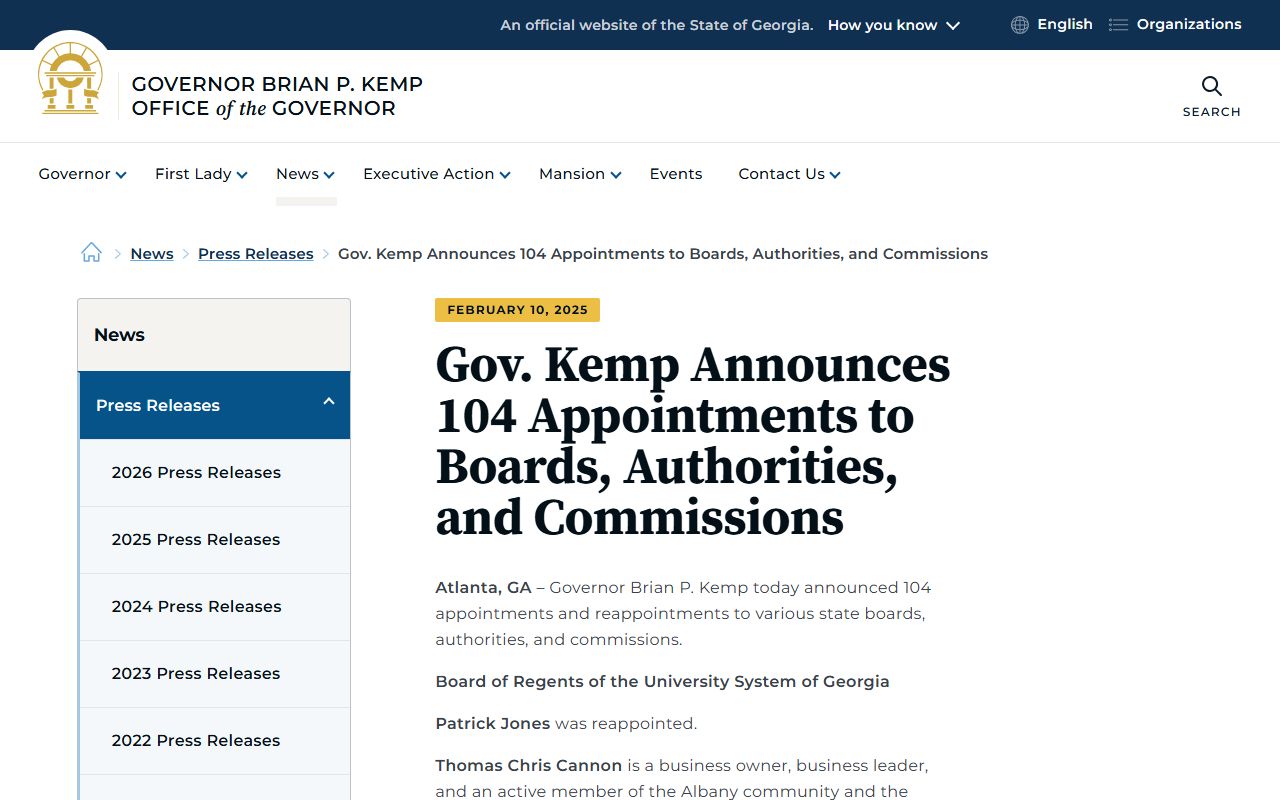
Task: Click the Organizations list icon
Action: pyautogui.click(x=1118, y=25)
